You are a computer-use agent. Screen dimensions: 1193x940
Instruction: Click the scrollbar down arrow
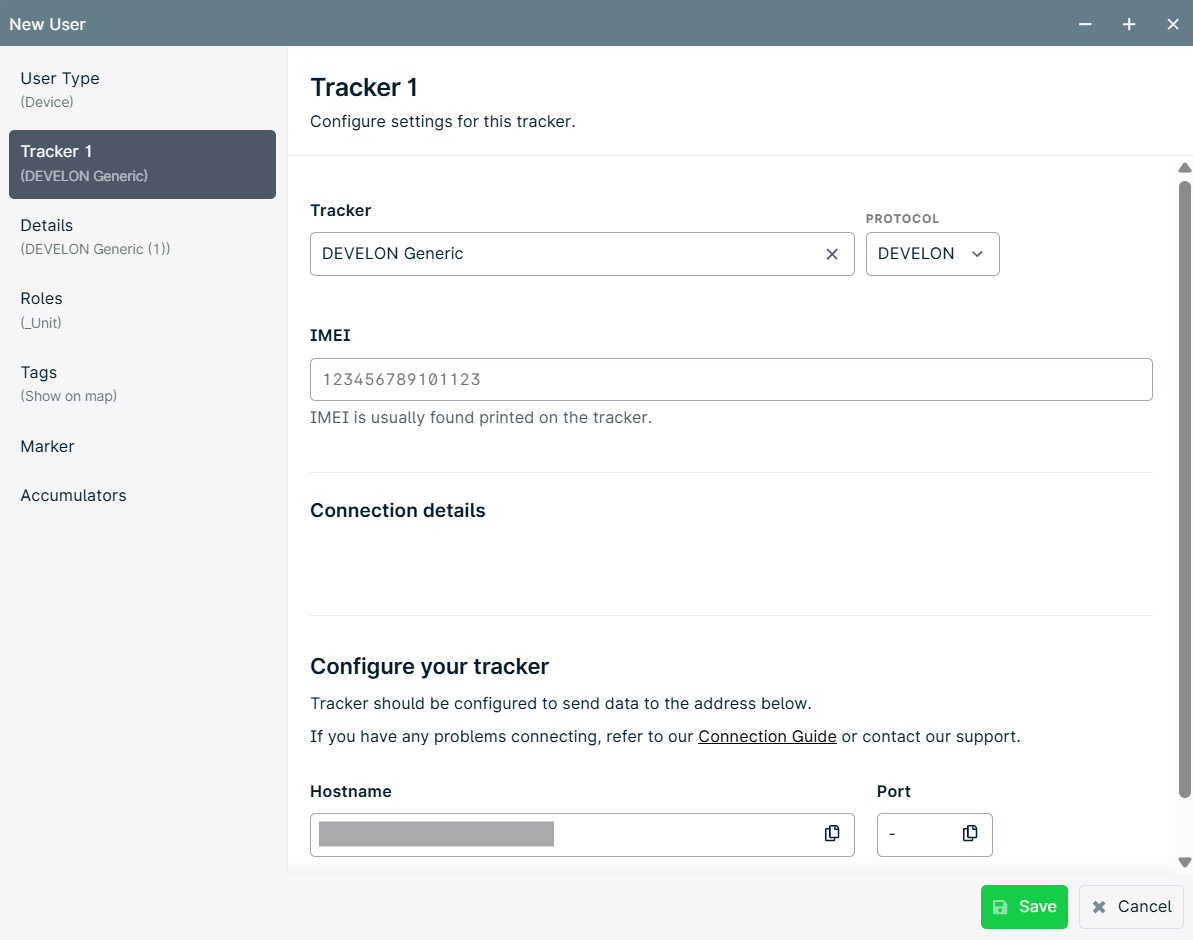(x=1185, y=862)
